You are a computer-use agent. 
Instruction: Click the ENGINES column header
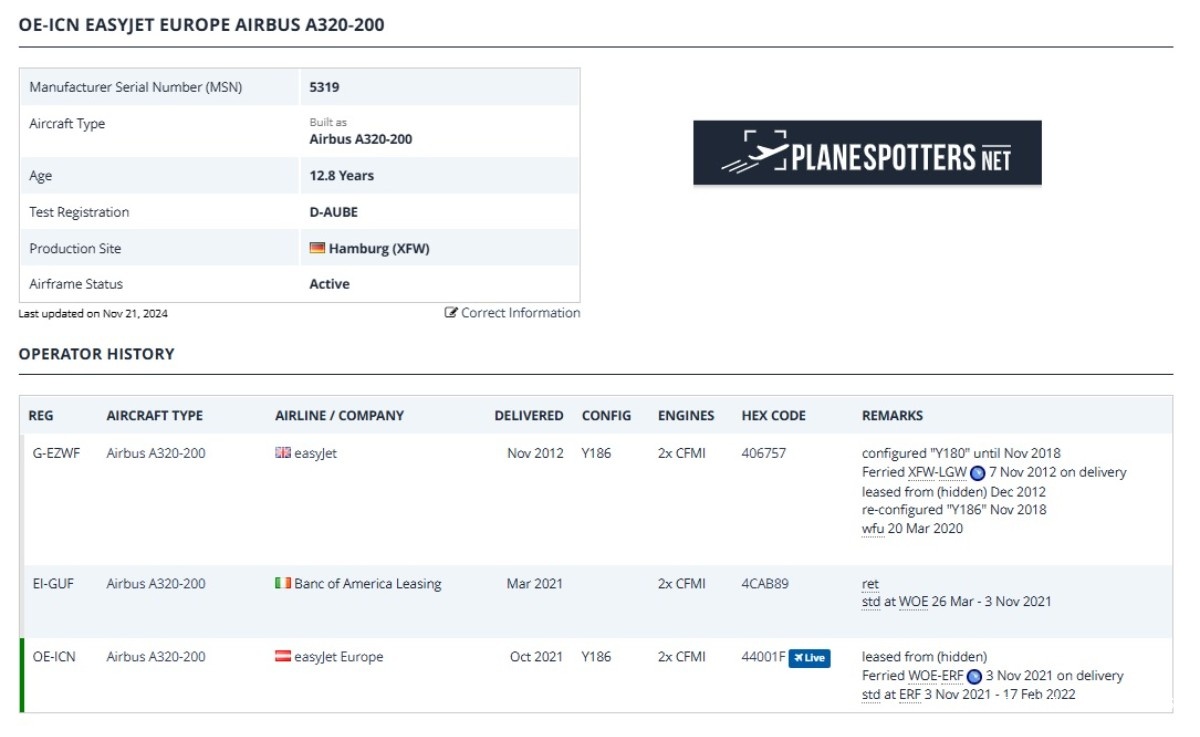[x=686, y=416]
